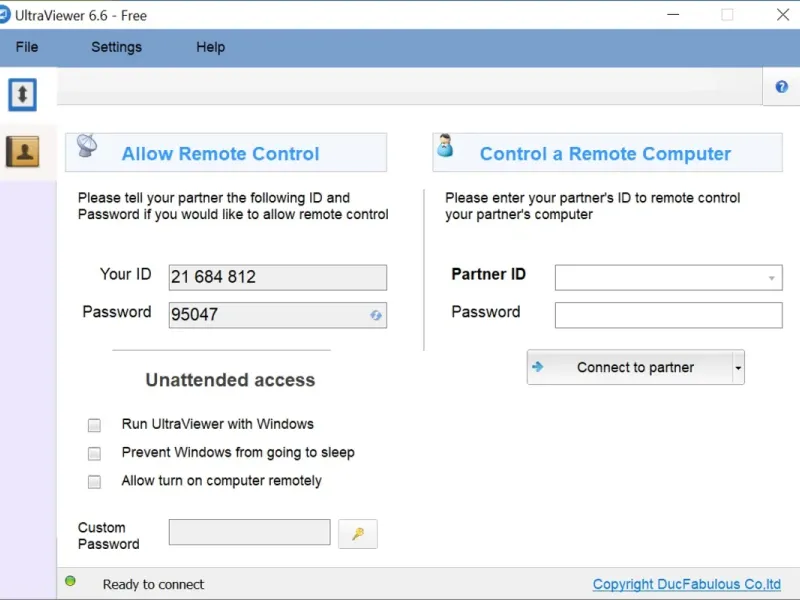Open the Connect to partner dropdown arrow
This screenshot has width=800, height=600.
(x=738, y=368)
